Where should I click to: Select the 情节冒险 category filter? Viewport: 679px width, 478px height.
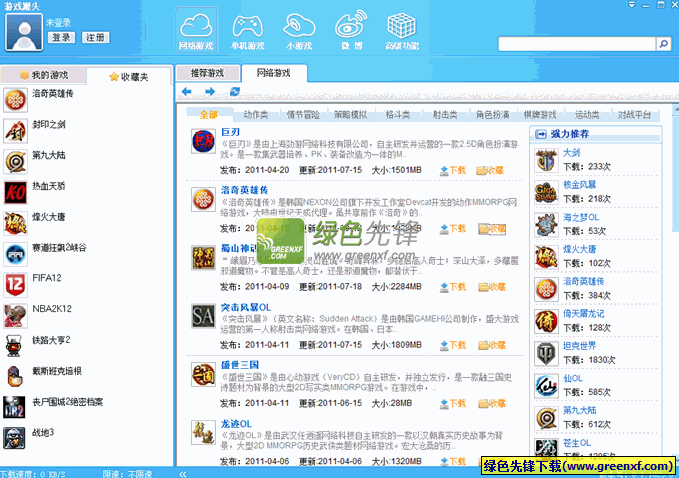point(303,115)
